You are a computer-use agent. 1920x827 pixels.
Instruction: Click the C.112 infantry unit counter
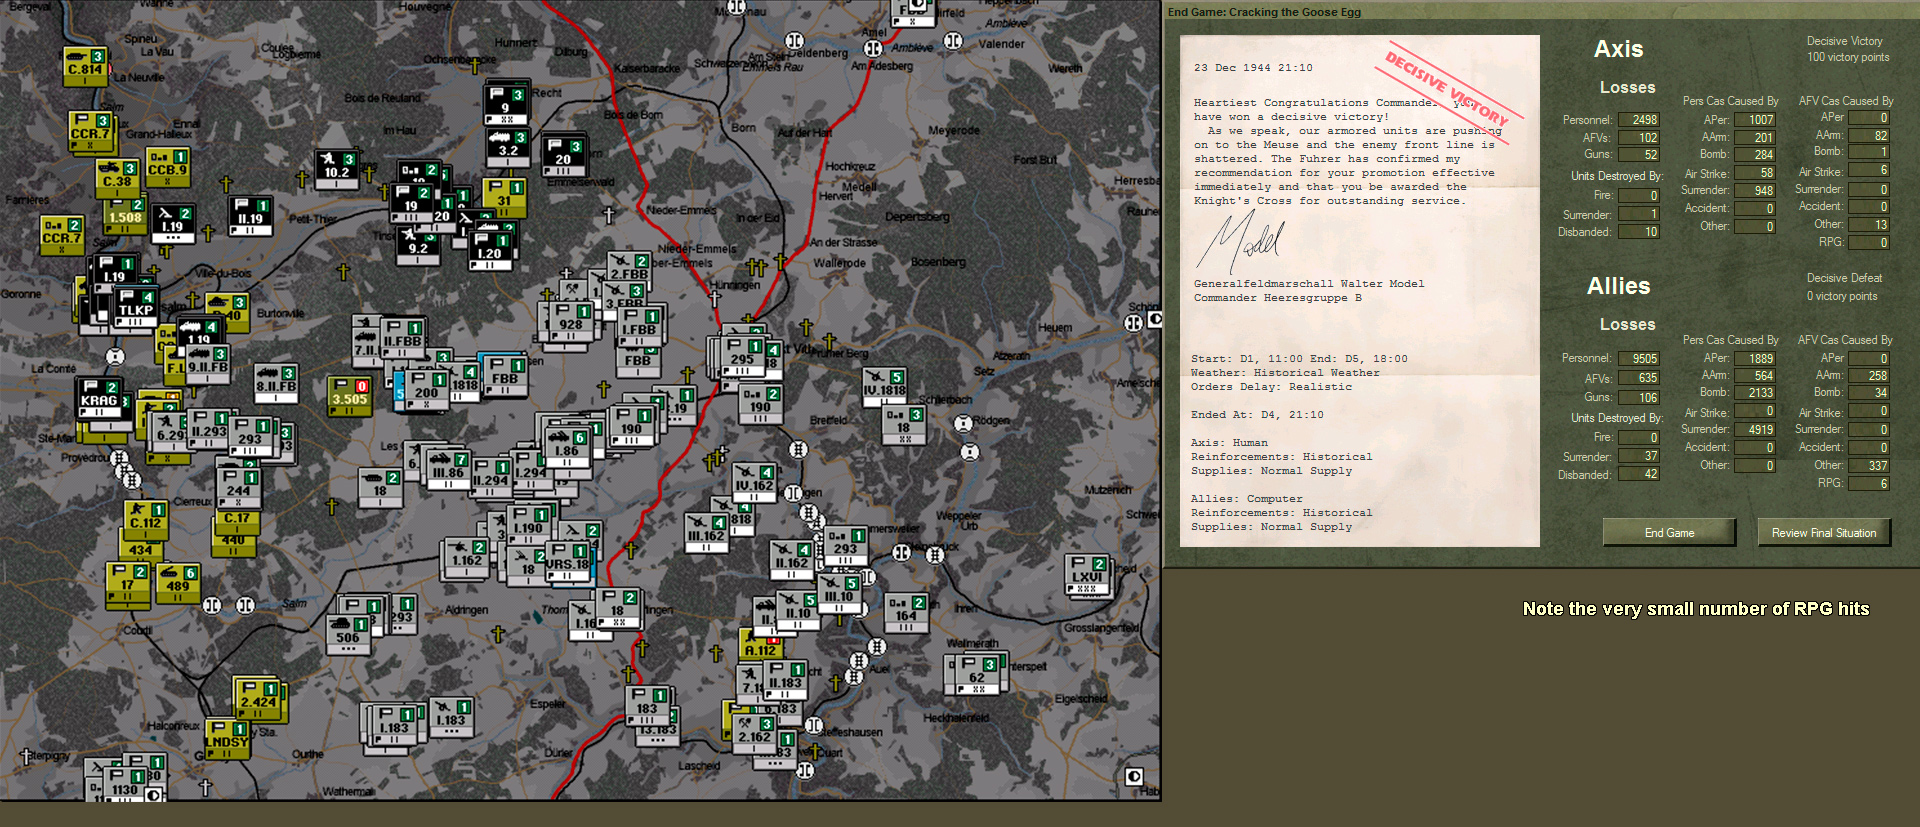pyautogui.click(x=146, y=519)
